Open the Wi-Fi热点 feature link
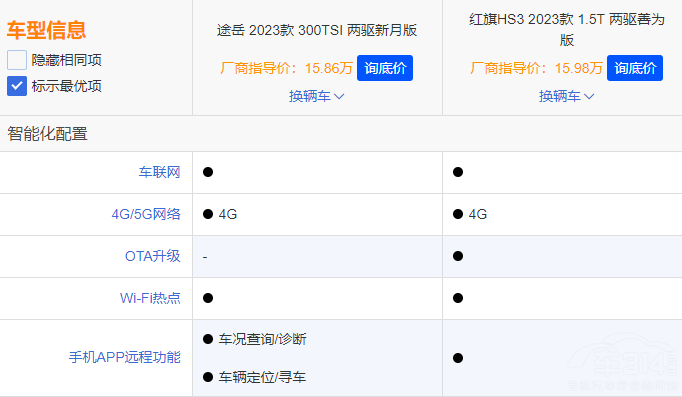This screenshot has width=682, height=397. (150, 298)
